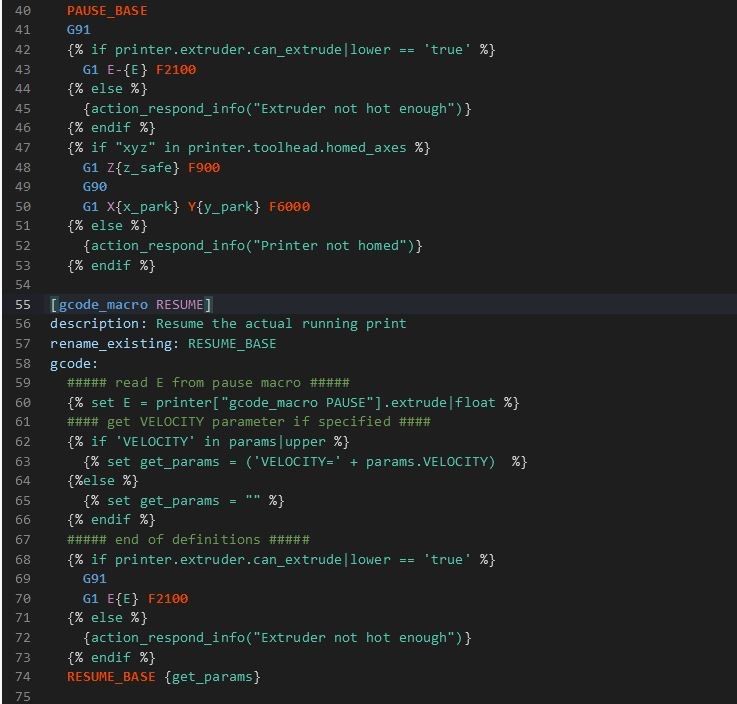This screenshot has height=704, width=737.
Task: Click comment 'get VELOCITY parameter if specified'
Action: click(x=249, y=422)
